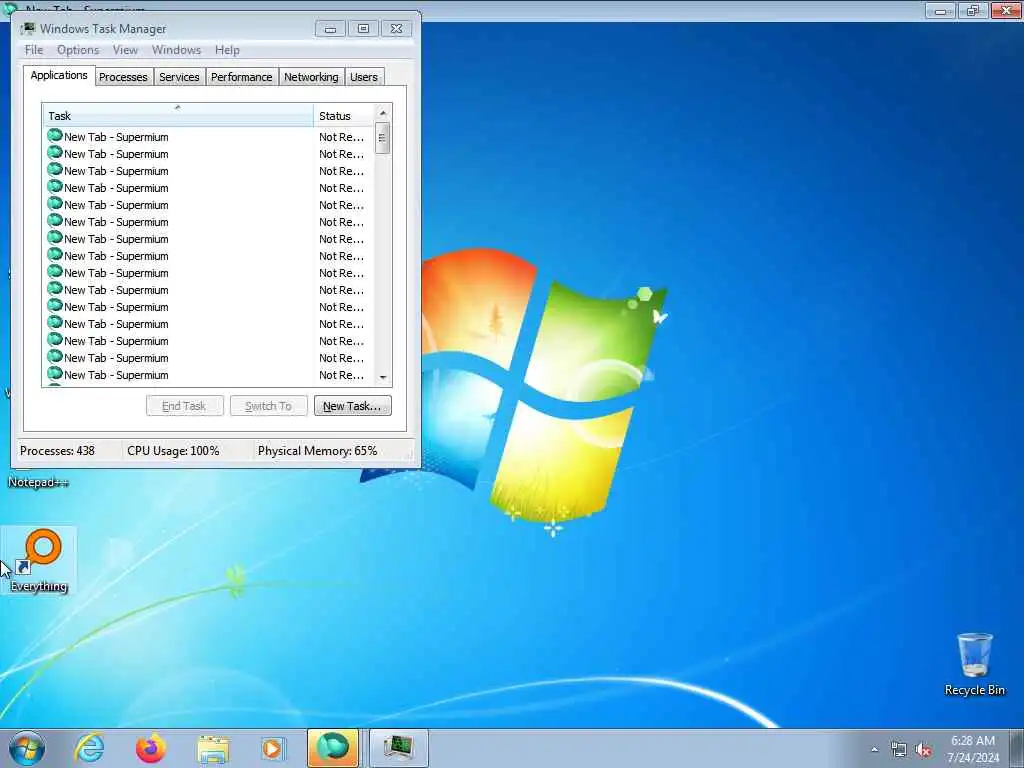Minimize the background Supermium window

click(940, 10)
